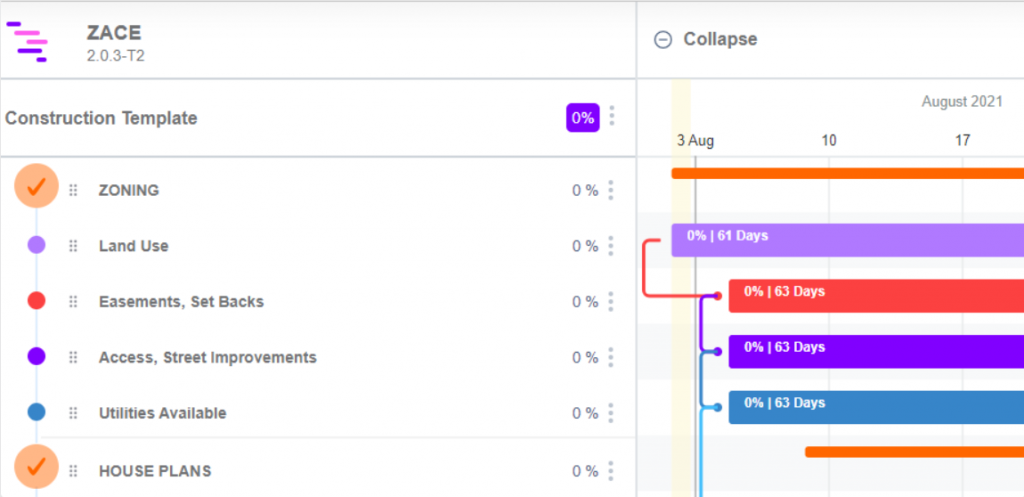Open Utilities Available row kebab menu
This screenshot has width=1024, height=497.
[x=611, y=413]
